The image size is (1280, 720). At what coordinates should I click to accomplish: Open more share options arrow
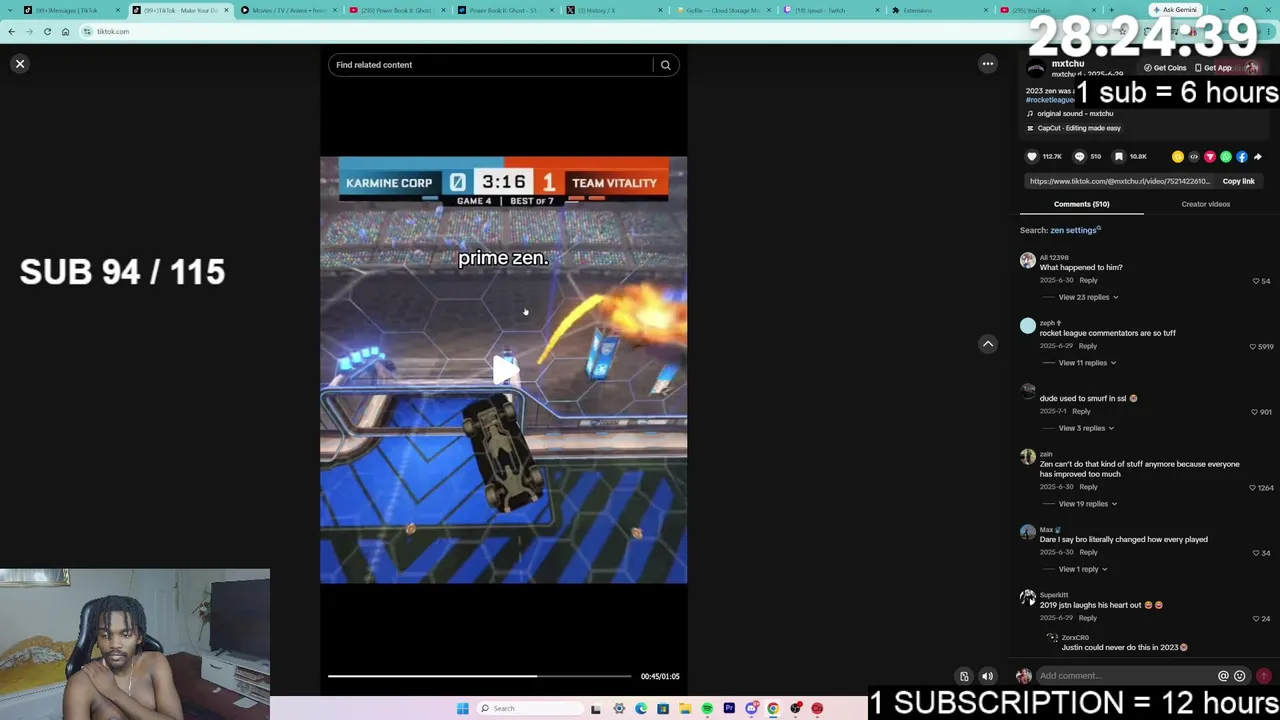[x=1258, y=157]
